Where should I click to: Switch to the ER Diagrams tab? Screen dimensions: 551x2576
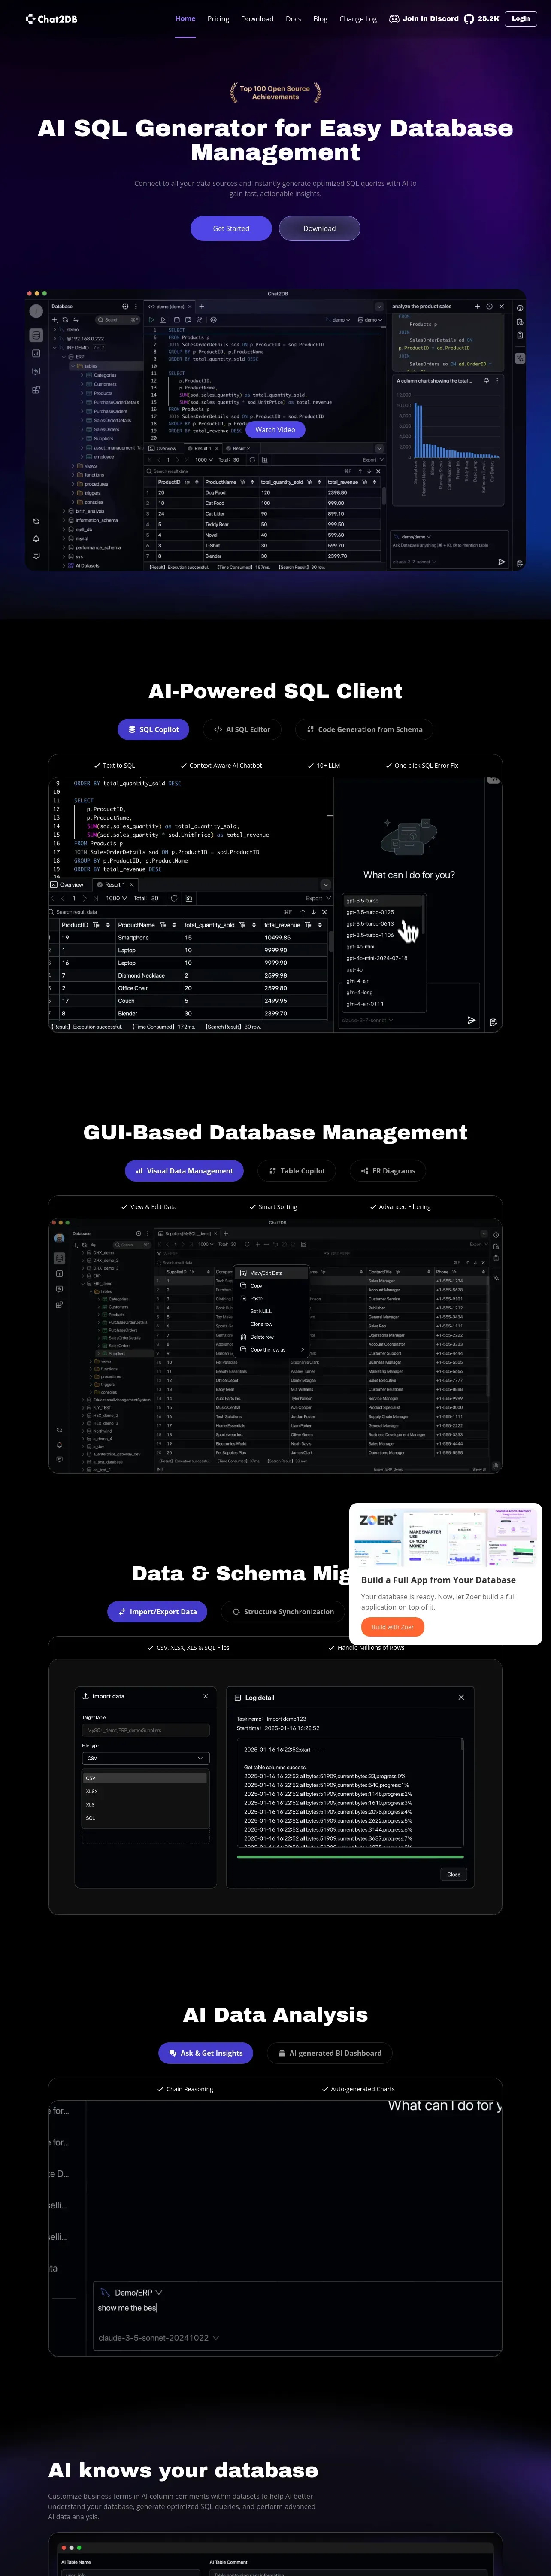click(388, 1171)
